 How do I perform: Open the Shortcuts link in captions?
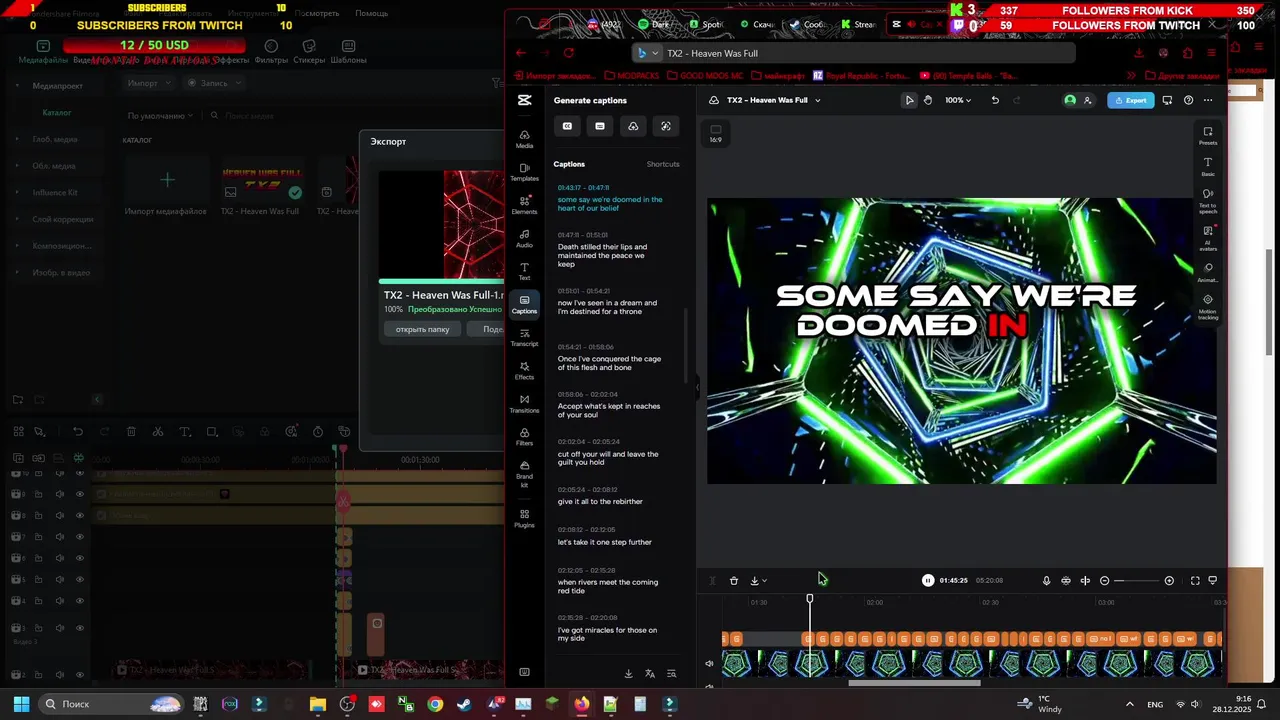[x=663, y=164]
